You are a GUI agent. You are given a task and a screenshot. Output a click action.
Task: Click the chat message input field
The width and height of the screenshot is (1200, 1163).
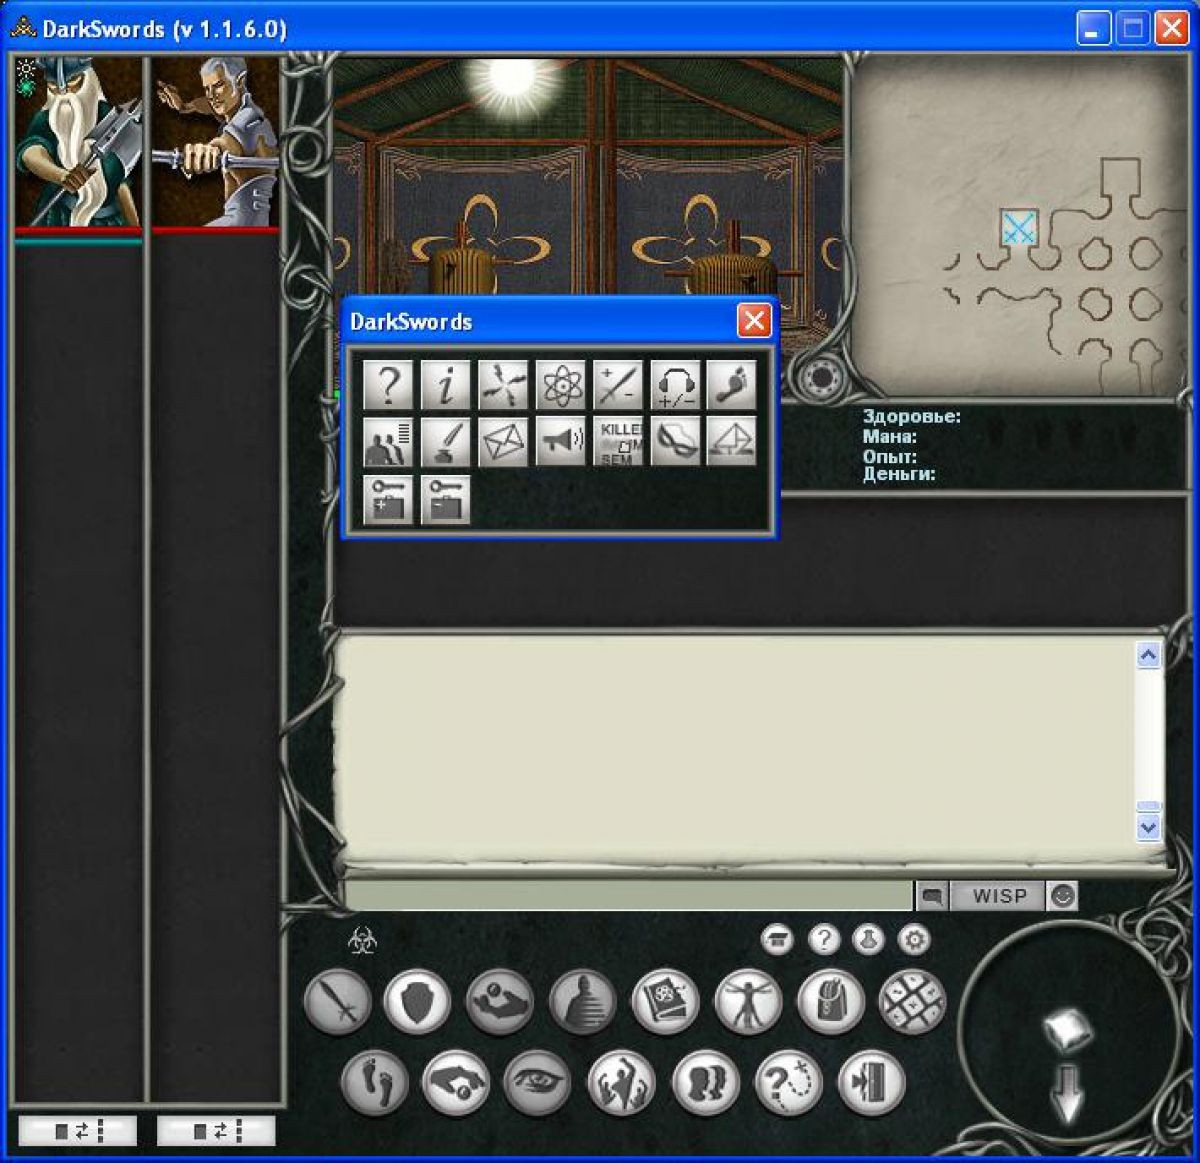(x=628, y=896)
